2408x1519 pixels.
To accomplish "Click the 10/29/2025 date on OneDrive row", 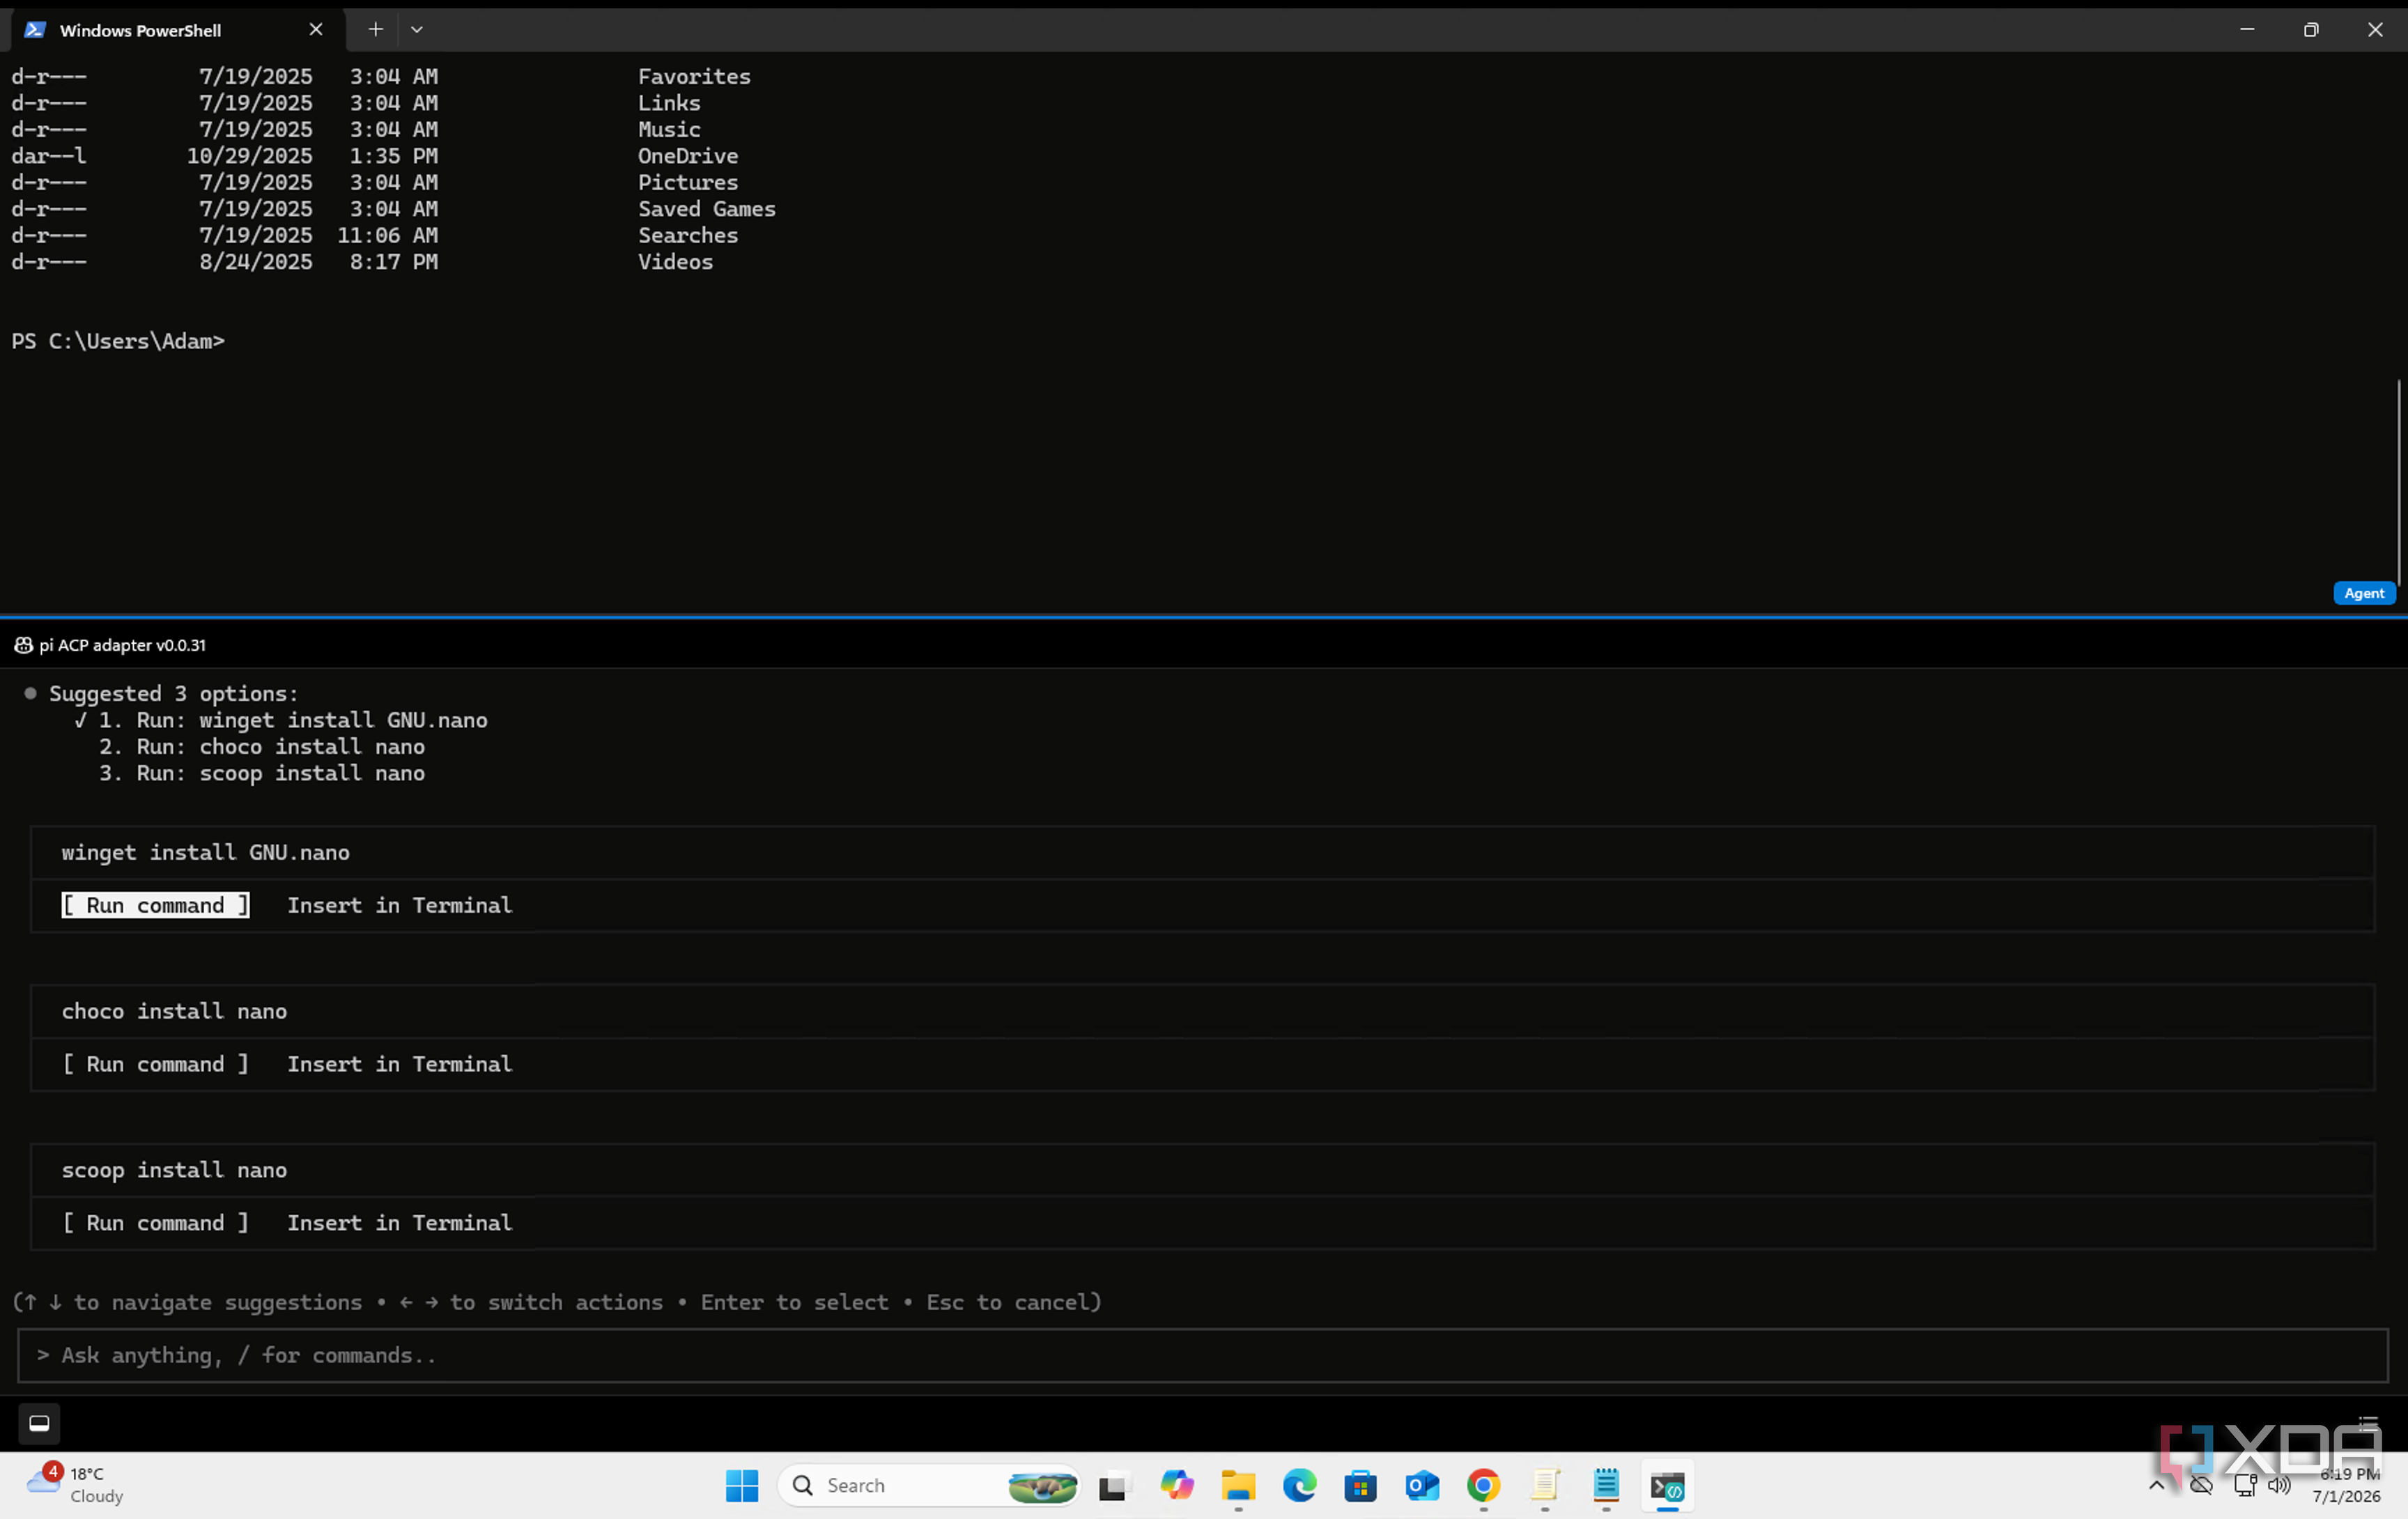I will 249,156.
